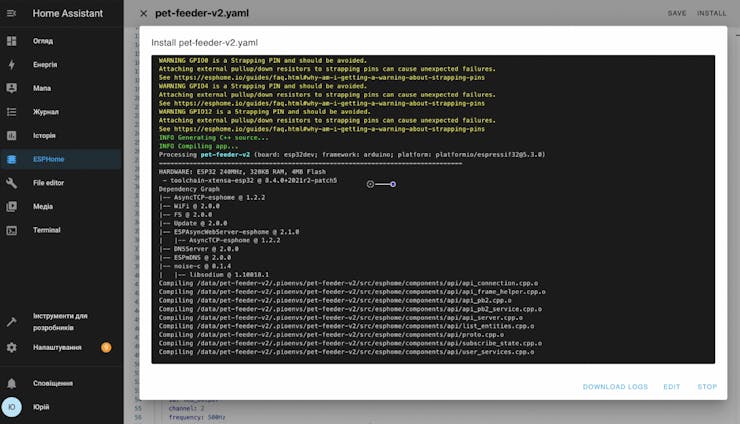This screenshot has height=424, width=740.
Task: Stop the install with the Stop button
Action: 707,387
